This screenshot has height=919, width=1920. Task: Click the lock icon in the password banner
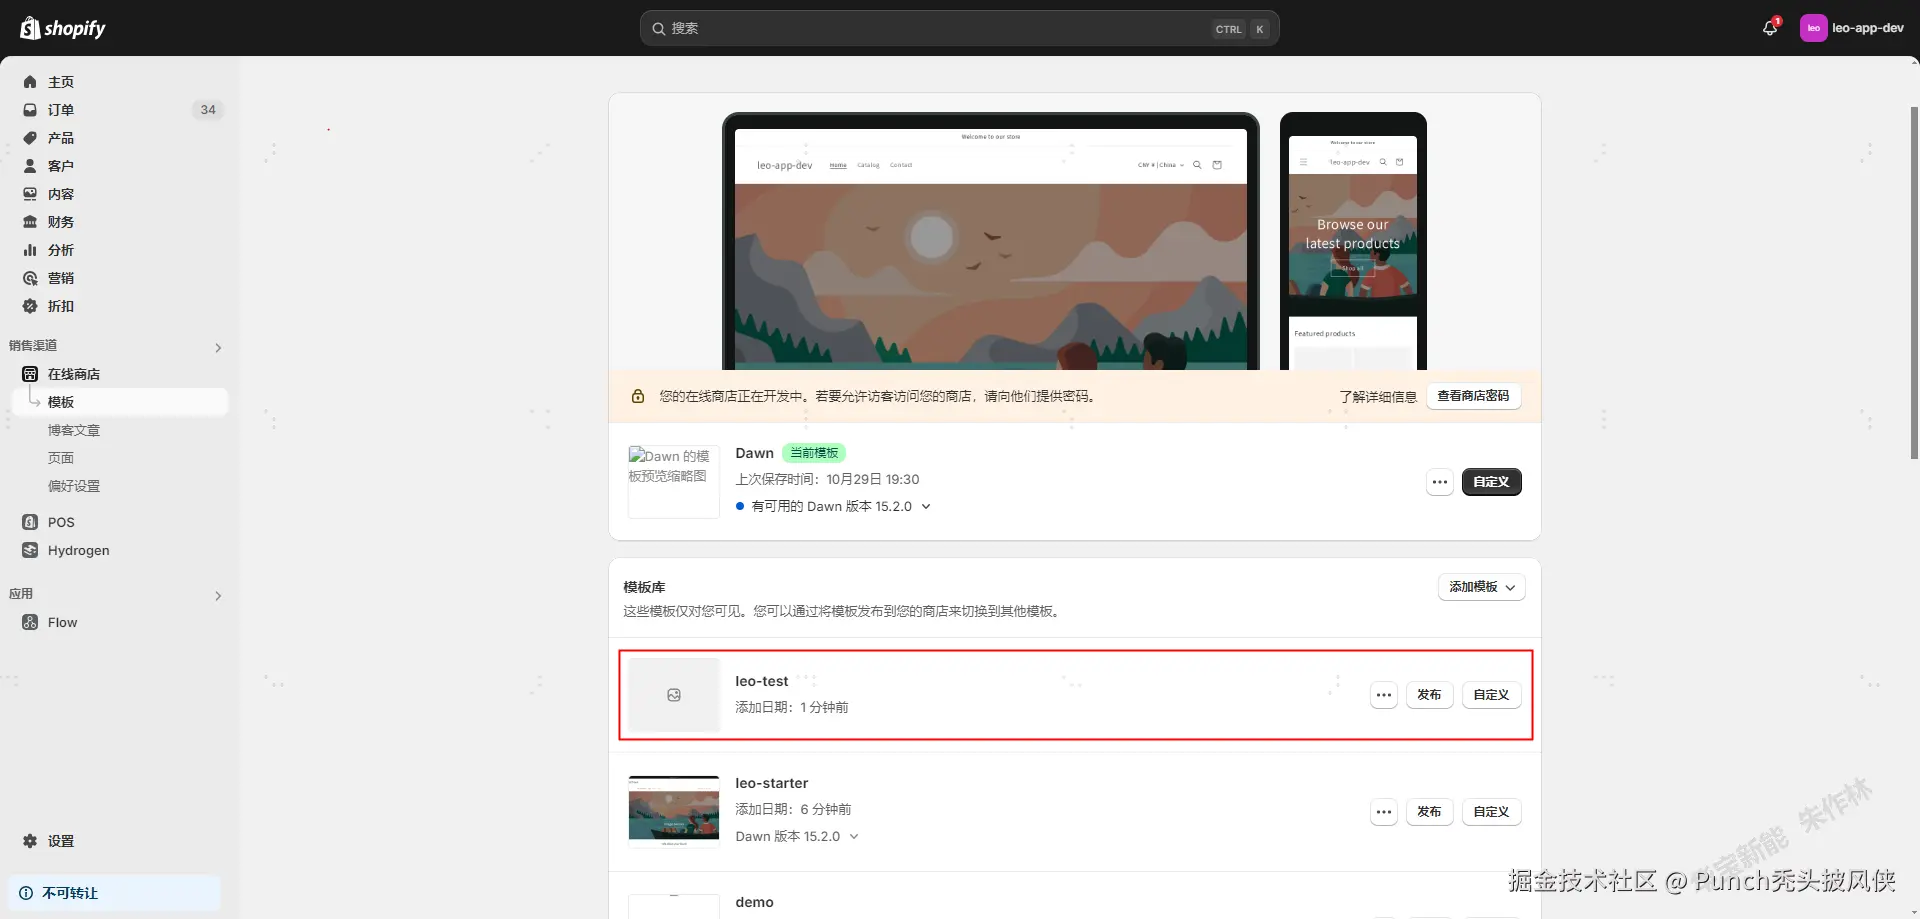(638, 396)
